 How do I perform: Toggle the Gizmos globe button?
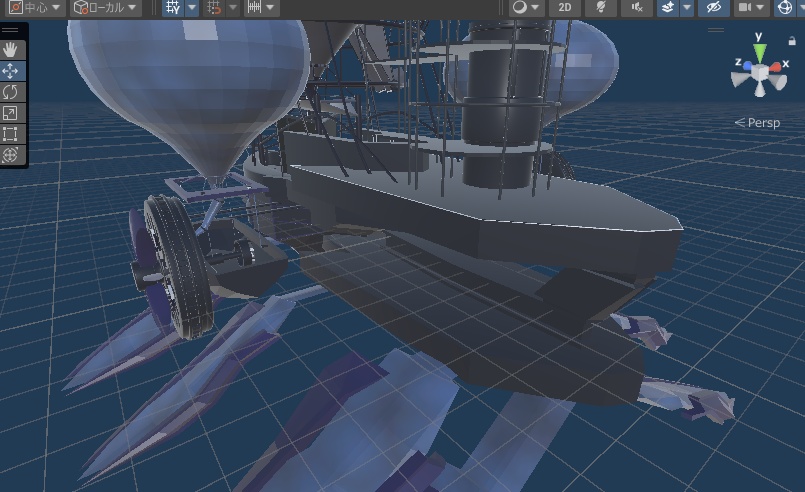(785, 8)
